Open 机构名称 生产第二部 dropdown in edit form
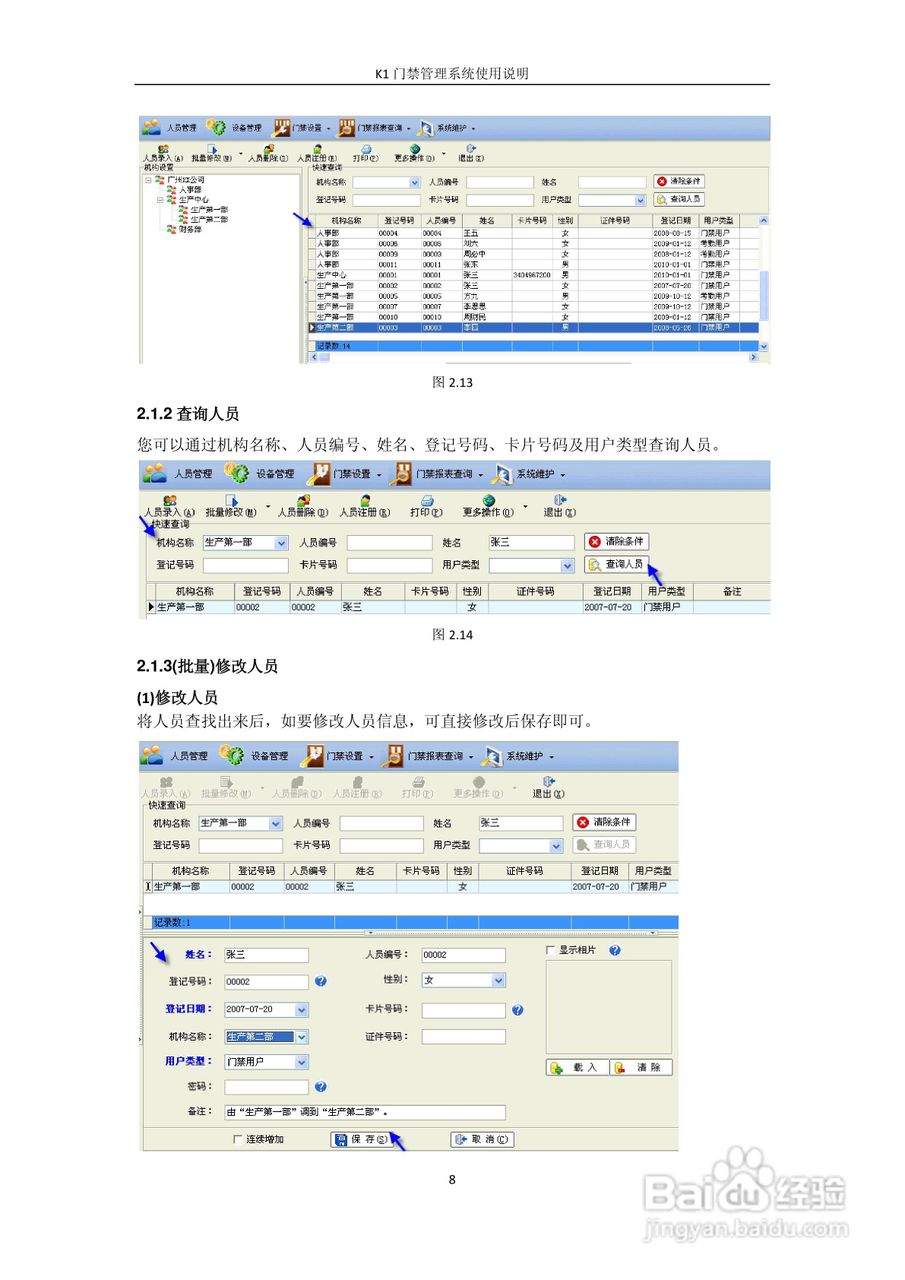The image size is (905, 1280). click(301, 1037)
